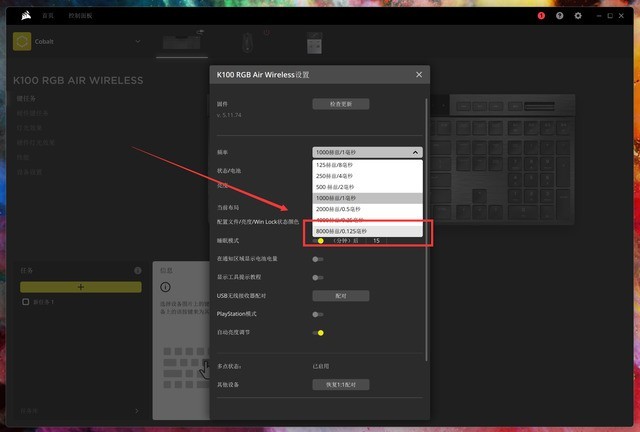Screen dimensions: 640x432
Task: Enable 显示工具提示教程 toggle
Action: 318,278
